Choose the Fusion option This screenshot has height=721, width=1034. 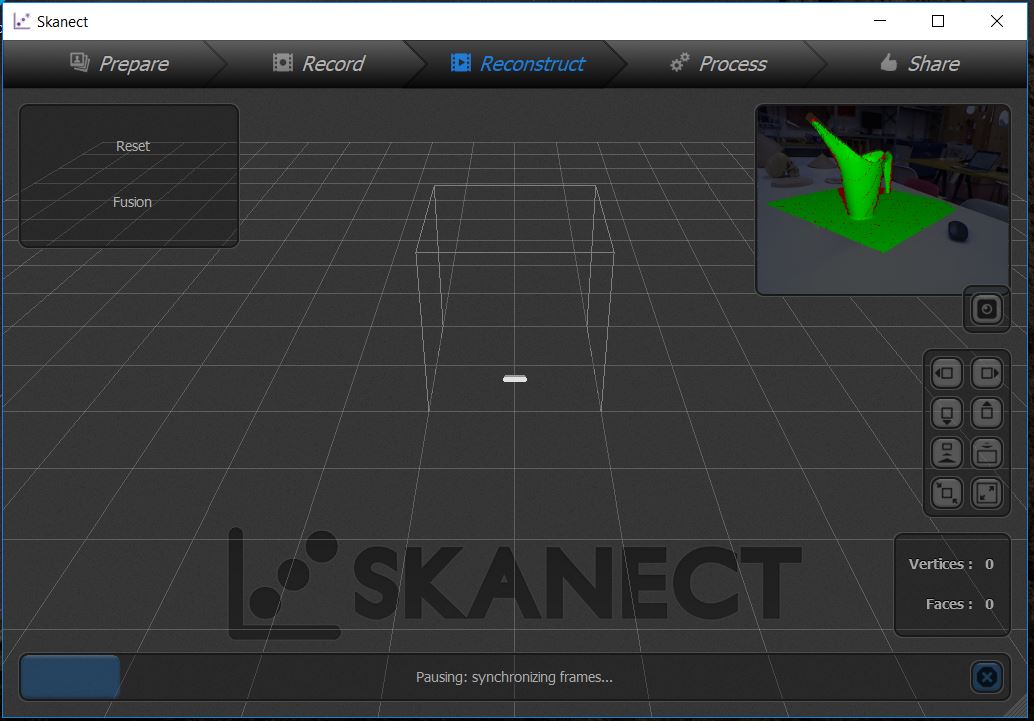tap(132, 202)
